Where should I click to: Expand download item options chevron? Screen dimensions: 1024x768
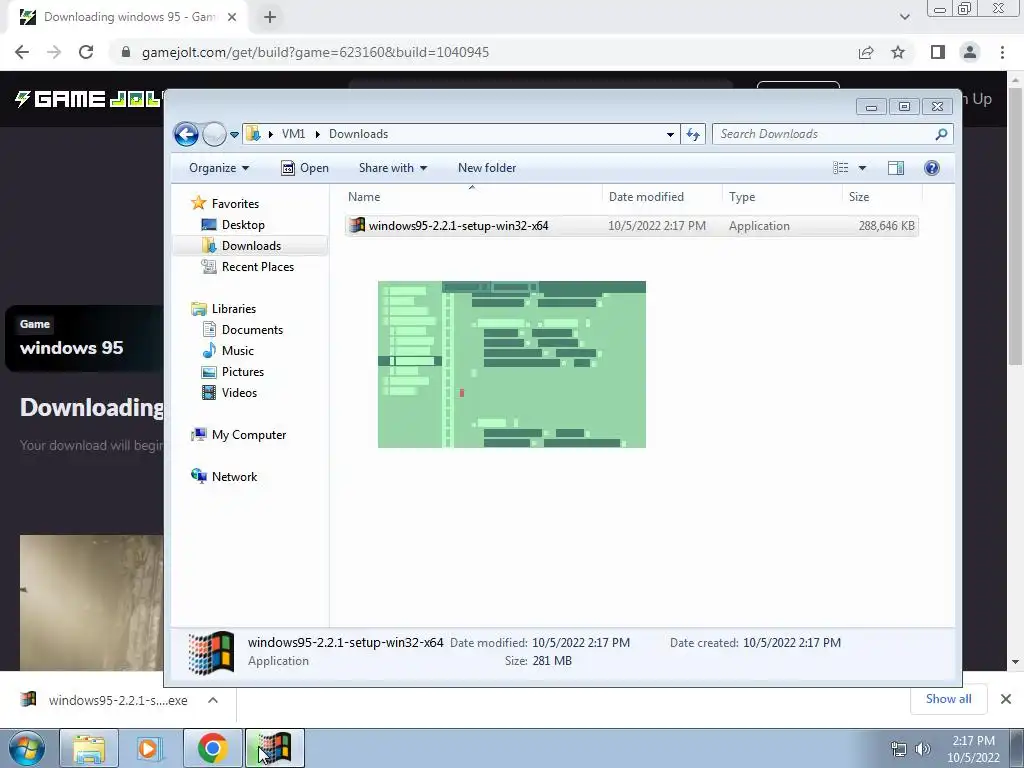point(213,700)
